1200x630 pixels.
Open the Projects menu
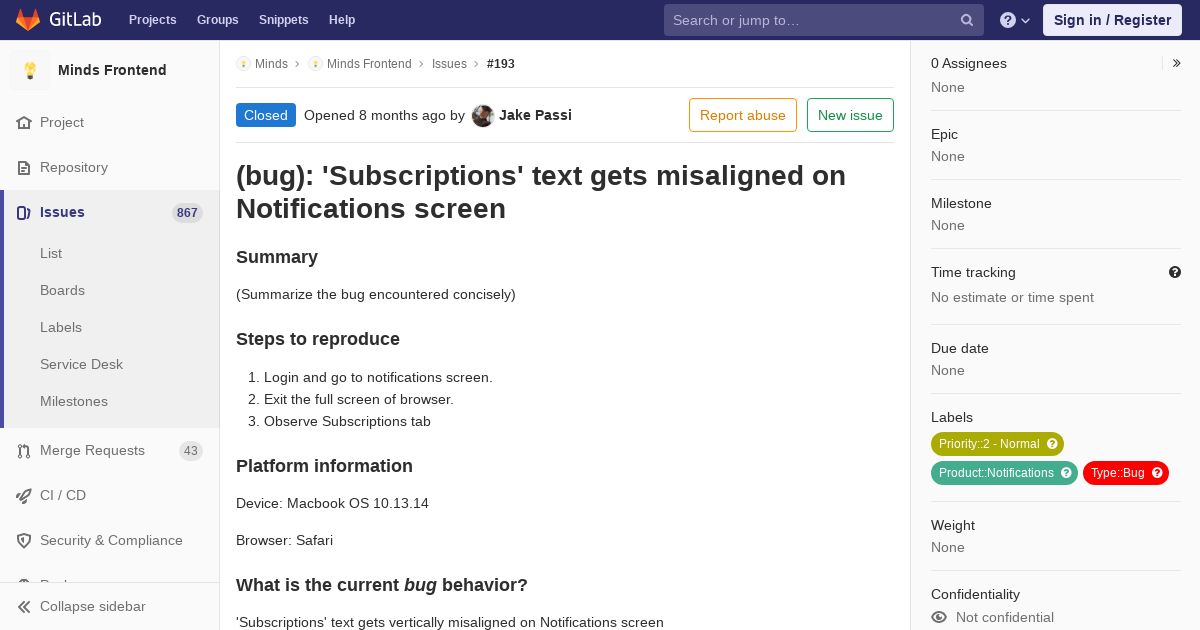pyautogui.click(x=152, y=20)
